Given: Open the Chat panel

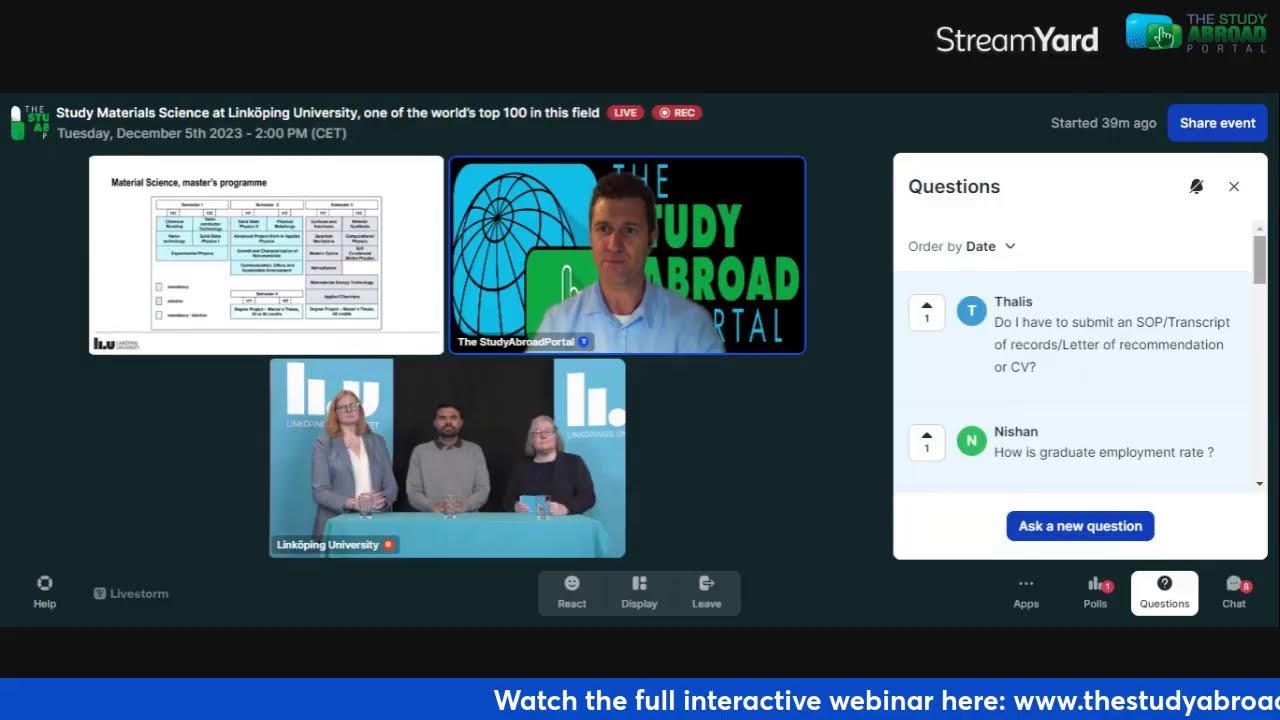Looking at the screenshot, I should coord(1234,592).
